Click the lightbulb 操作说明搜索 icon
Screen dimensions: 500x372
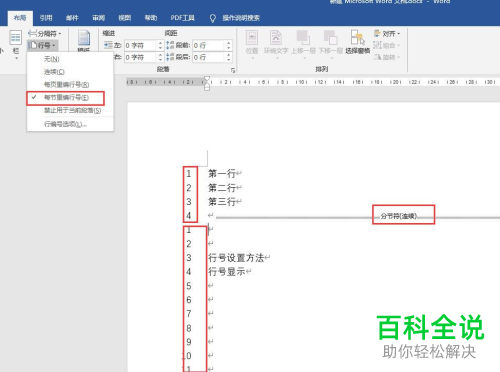[x=213, y=18]
